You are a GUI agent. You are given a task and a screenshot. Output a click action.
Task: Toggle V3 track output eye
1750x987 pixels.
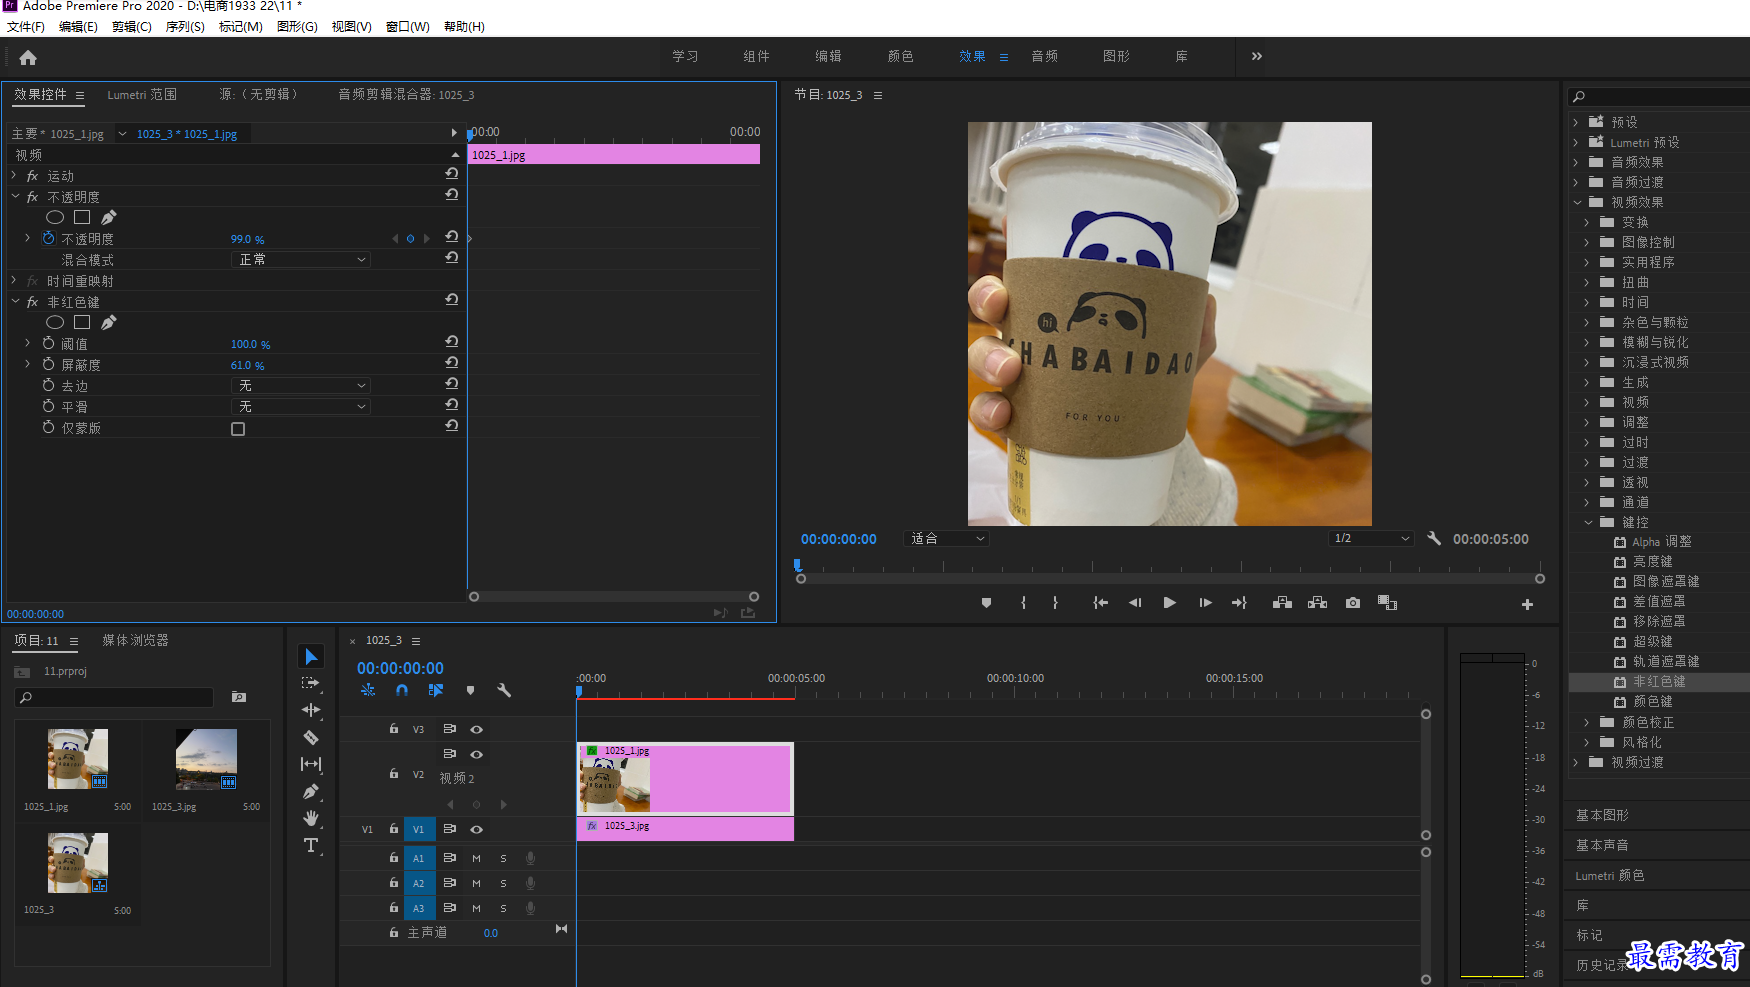click(x=477, y=729)
